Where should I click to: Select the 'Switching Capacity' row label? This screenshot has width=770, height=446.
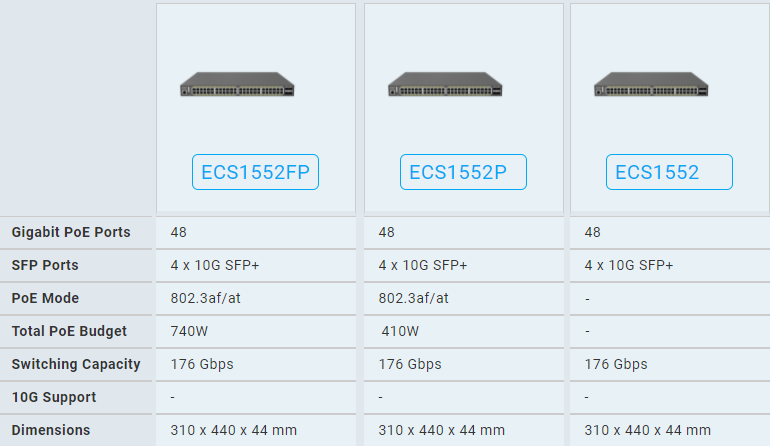(76, 364)
